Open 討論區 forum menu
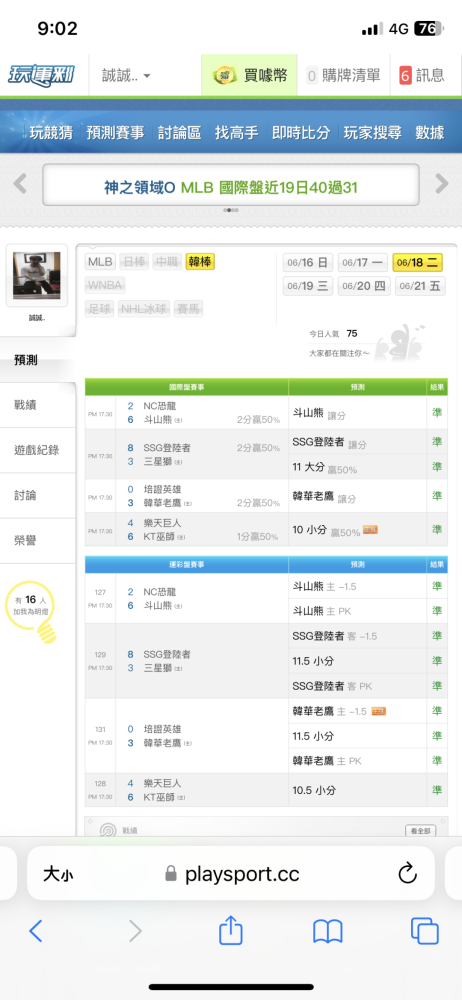The width and height of the screenshot is (462, 1000). point(179,133)
